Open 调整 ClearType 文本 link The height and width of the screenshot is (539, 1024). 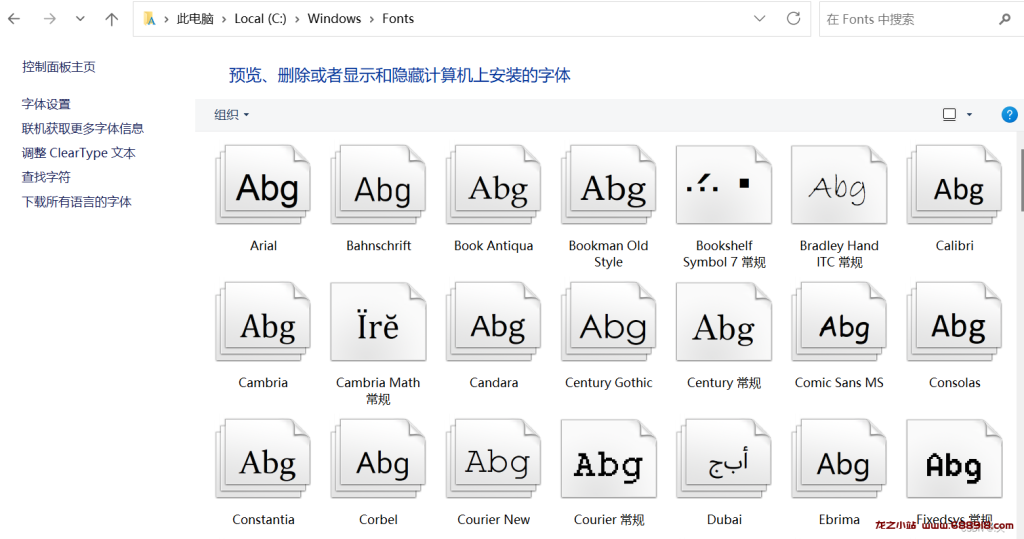pyautogui.click(x=78, y=153)
